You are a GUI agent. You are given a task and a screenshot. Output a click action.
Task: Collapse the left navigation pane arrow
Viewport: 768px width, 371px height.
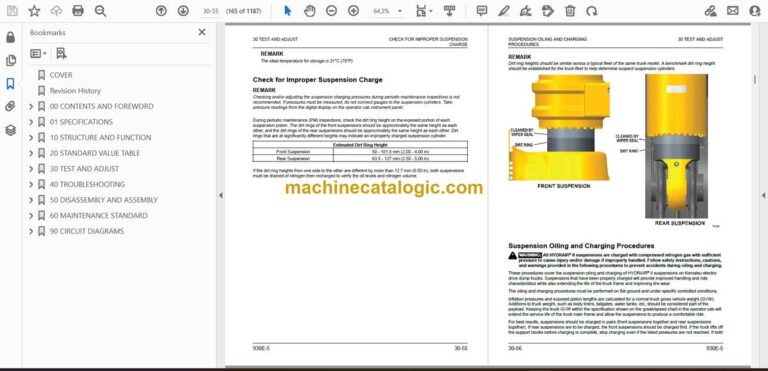220,195
